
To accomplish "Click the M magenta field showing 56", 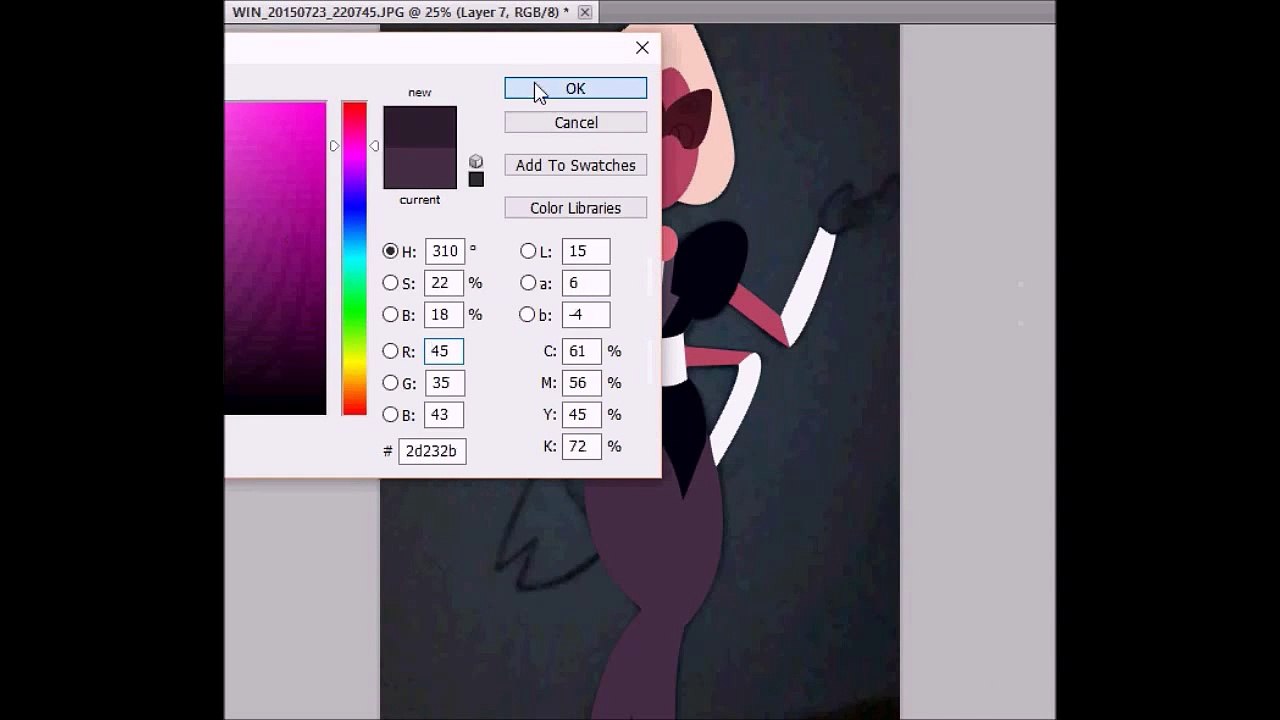I will (x=581, y=382).
